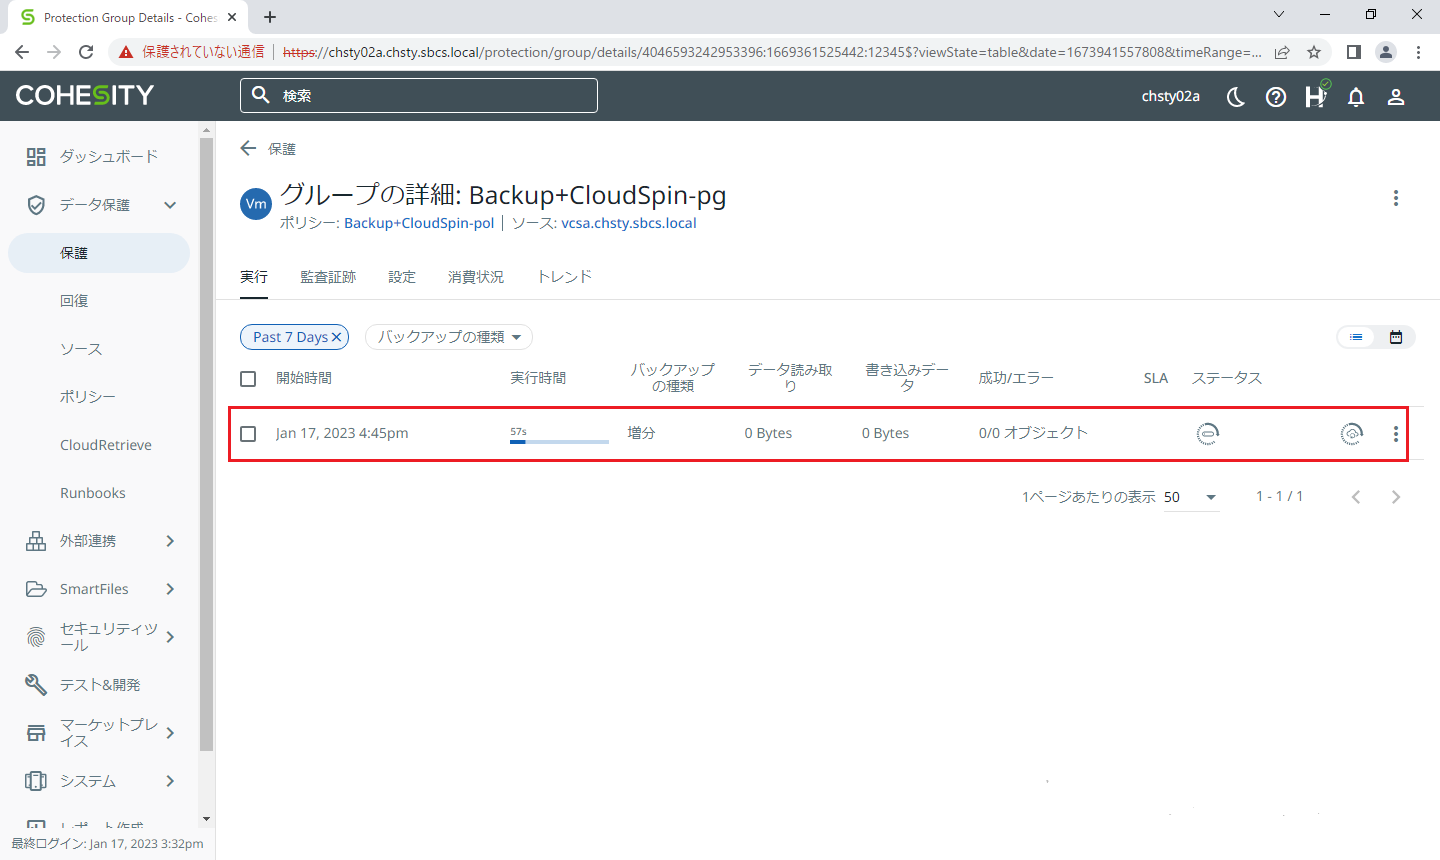This screenshot has width=1440, height=860.
Task: Open 回復 in the sidebar
Action: point(74,301)
